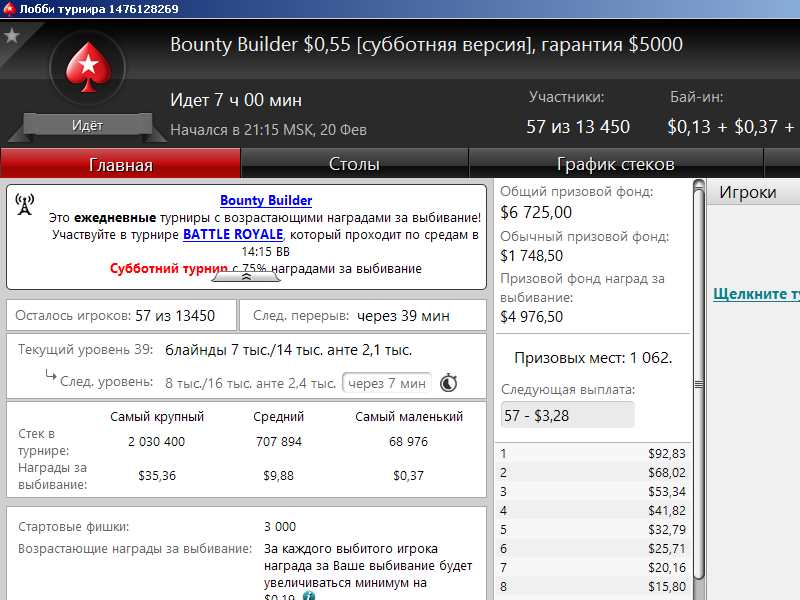Image resolution: width=800 pixels, height=600 pixels.
Task: Click the 'через 7 мин' timer box
Action: coord(387,383)
